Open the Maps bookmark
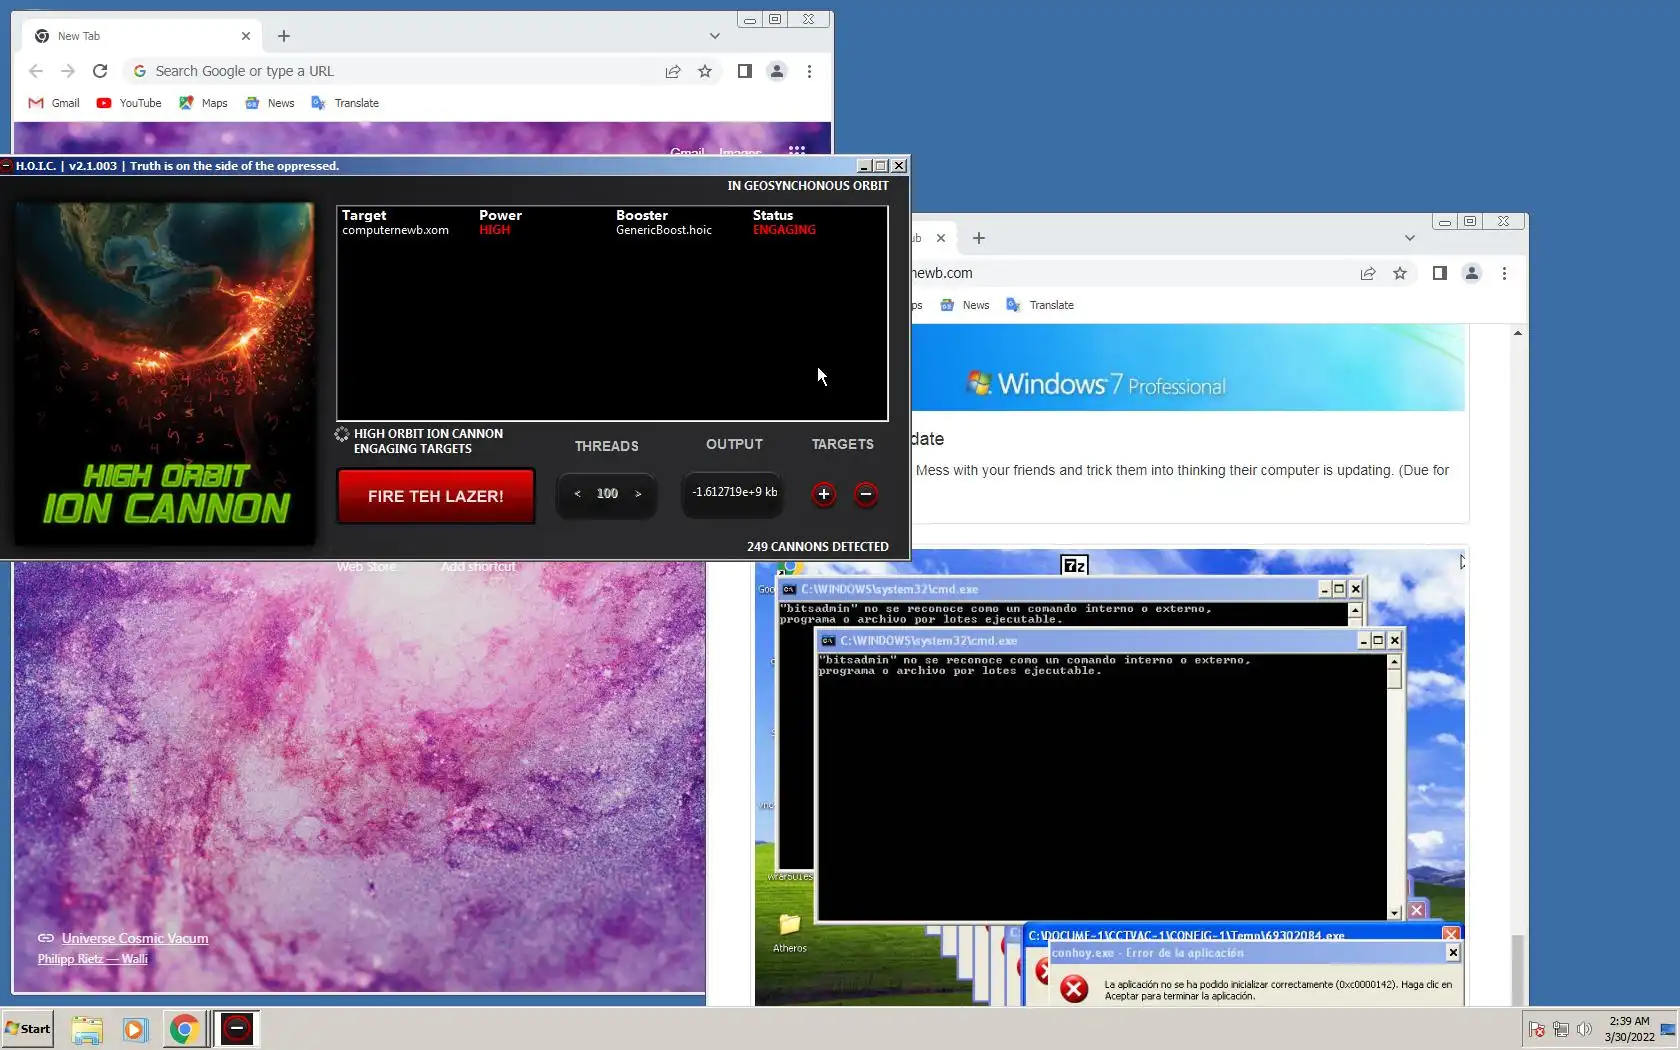The height and width of the screenshot is (1050, 1680). pyautogui.click(x=203, y=103)
